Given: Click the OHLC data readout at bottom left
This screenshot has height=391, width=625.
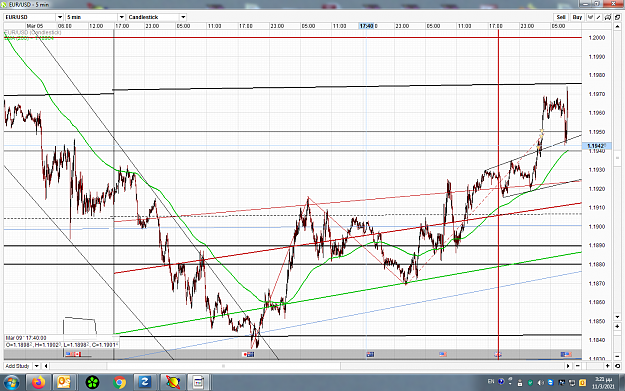Looking at the screenshot, I should [62, 345].
